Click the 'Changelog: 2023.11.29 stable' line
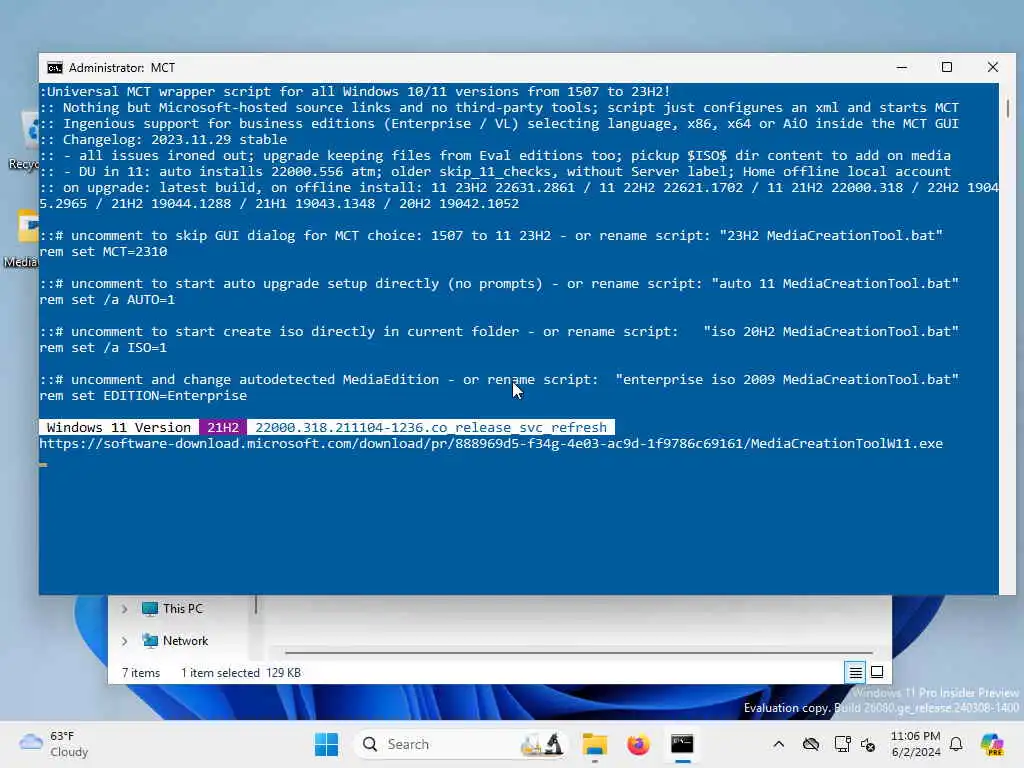Viewport: 1024px width, 768px height. pos(163,139)
